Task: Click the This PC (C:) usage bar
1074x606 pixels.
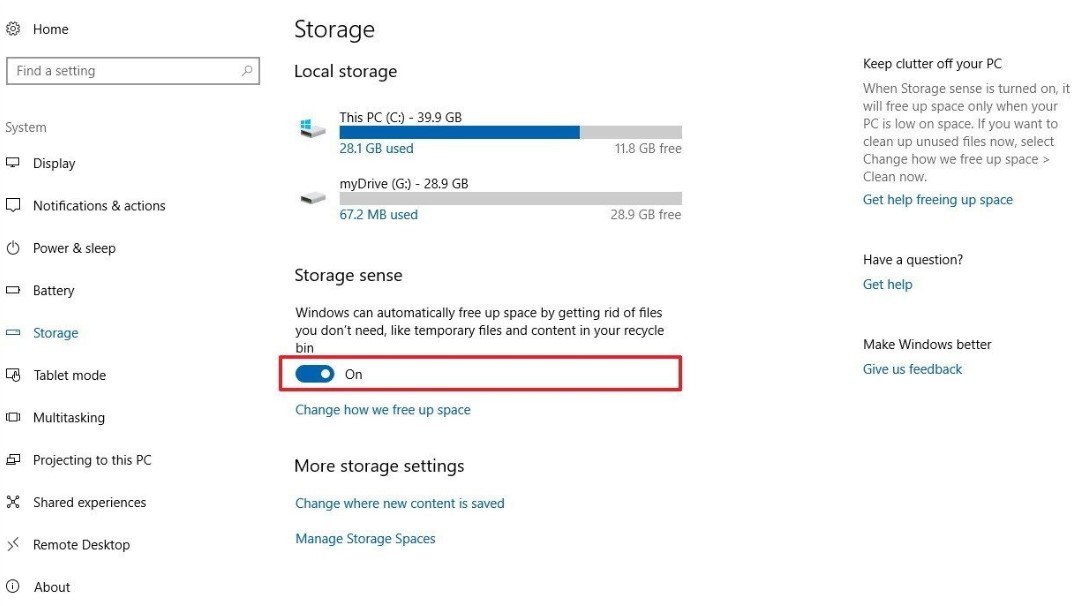Action: click(510, 132)
